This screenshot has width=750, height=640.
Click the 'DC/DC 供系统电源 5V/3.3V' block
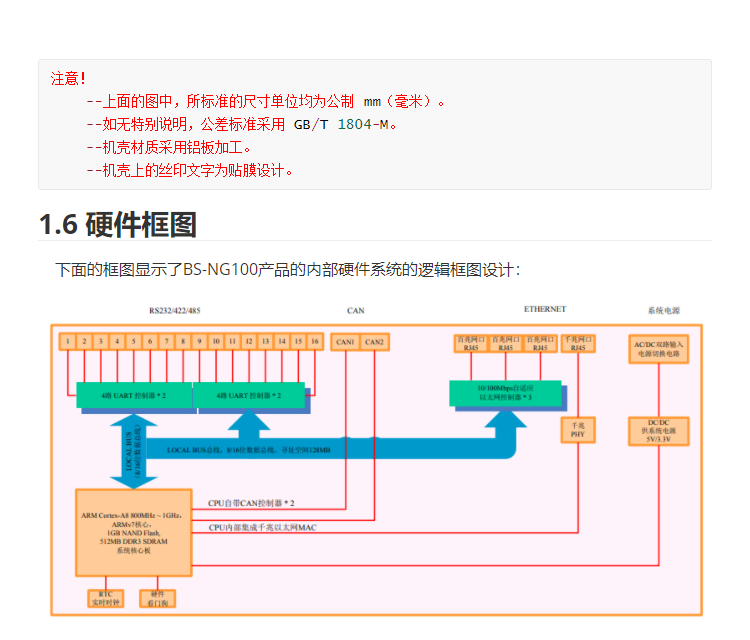(x=659, y=431)
